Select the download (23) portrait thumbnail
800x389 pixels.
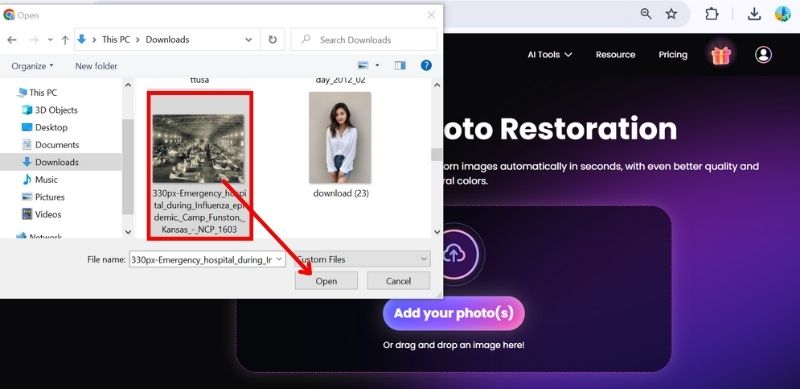(340, 138)
